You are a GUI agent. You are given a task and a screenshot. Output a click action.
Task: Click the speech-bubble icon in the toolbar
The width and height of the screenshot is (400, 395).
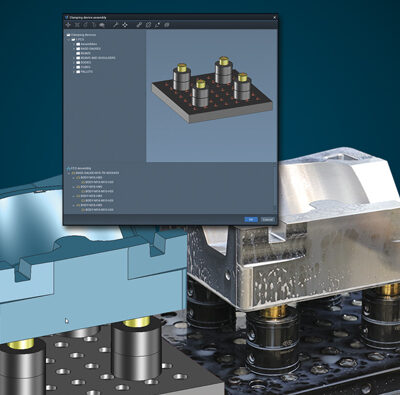click(x=102, y=25)
